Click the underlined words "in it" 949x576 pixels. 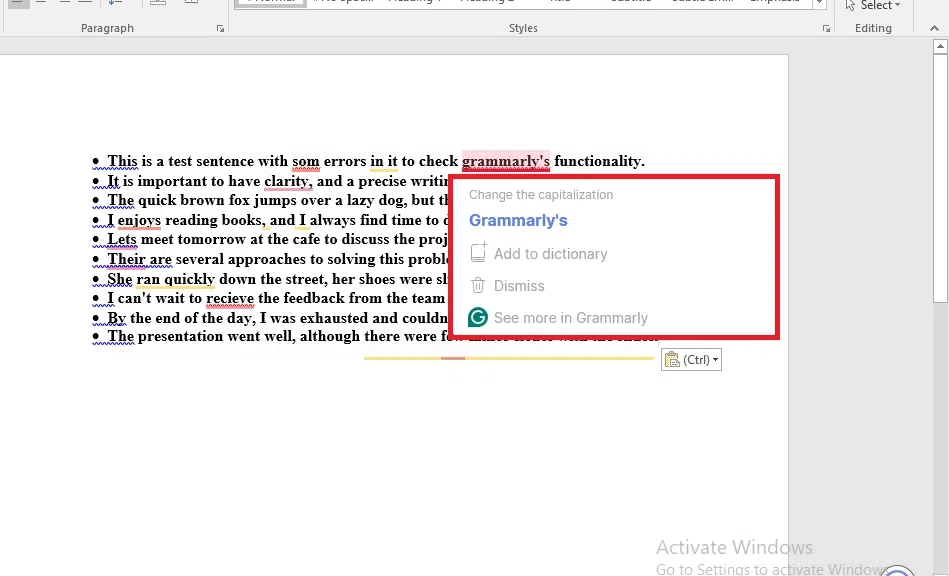(x=384, y=162)
